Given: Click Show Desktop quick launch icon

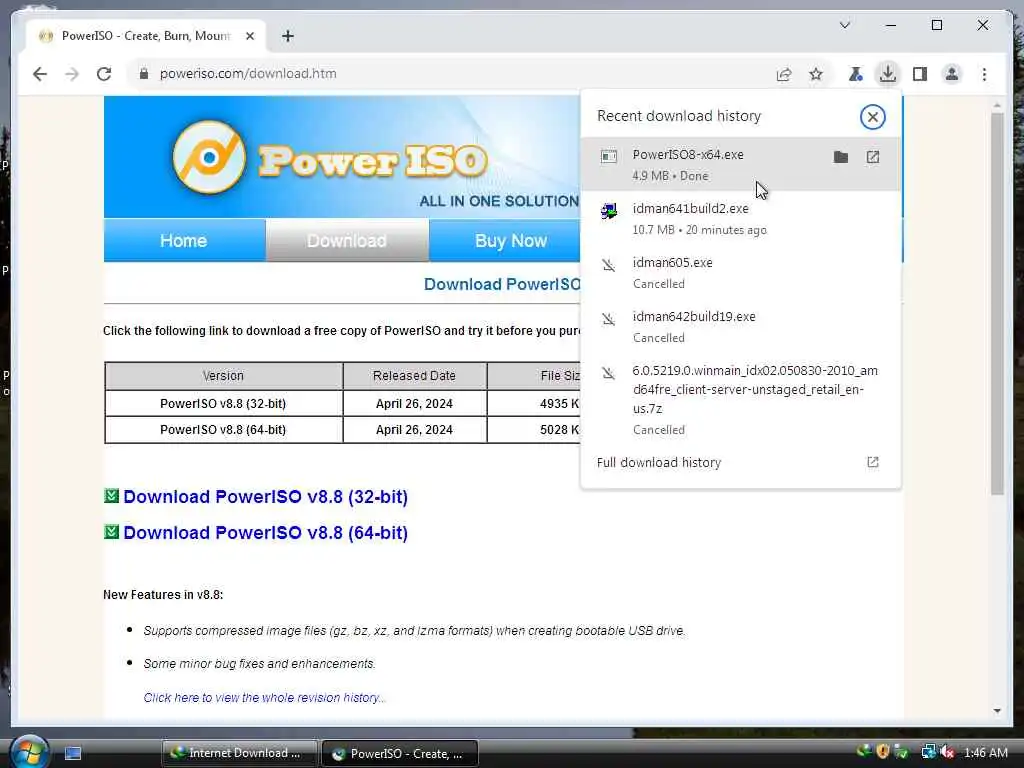Looking at the screenshot, I should [73, 753].
